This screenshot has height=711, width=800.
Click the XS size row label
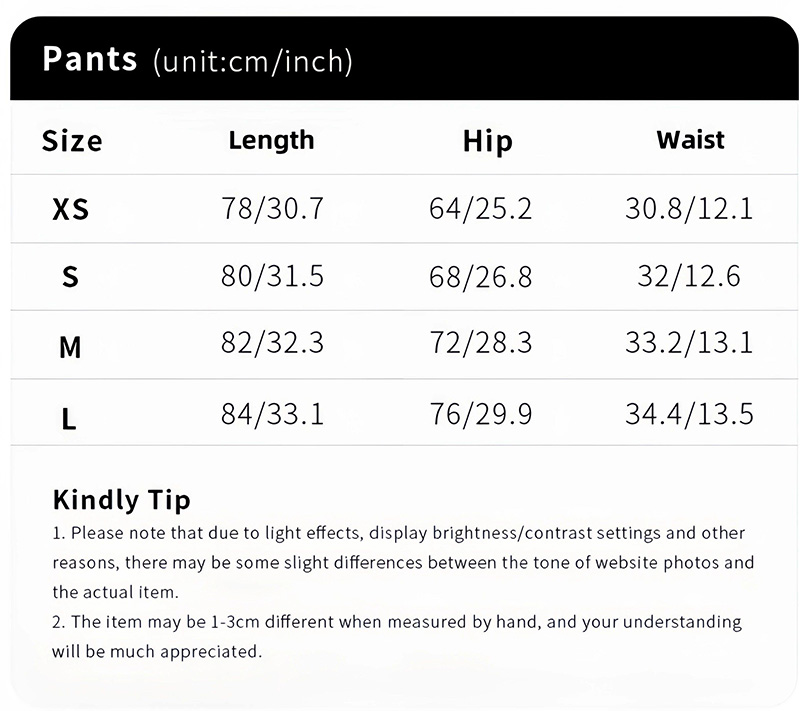coord(70,209)
